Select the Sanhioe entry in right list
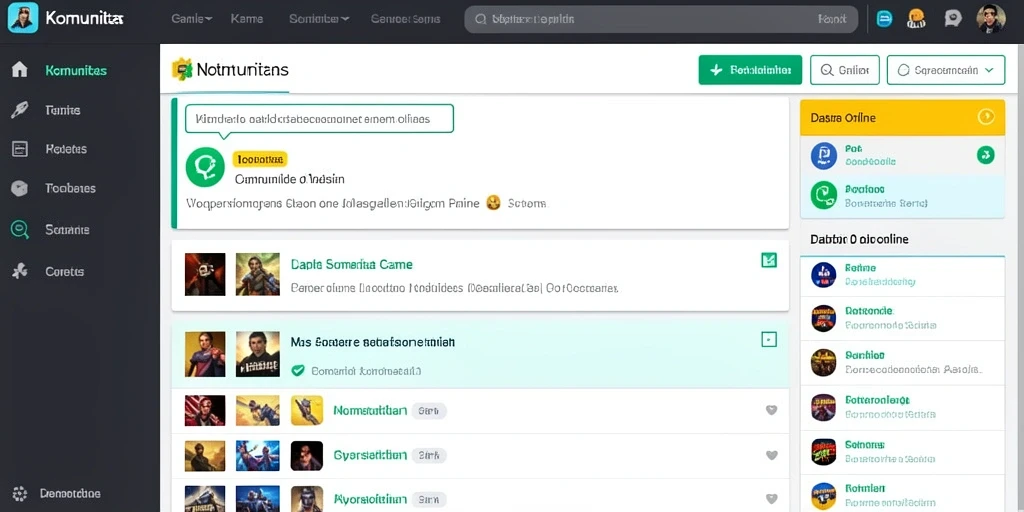 (x=903, y=362)
